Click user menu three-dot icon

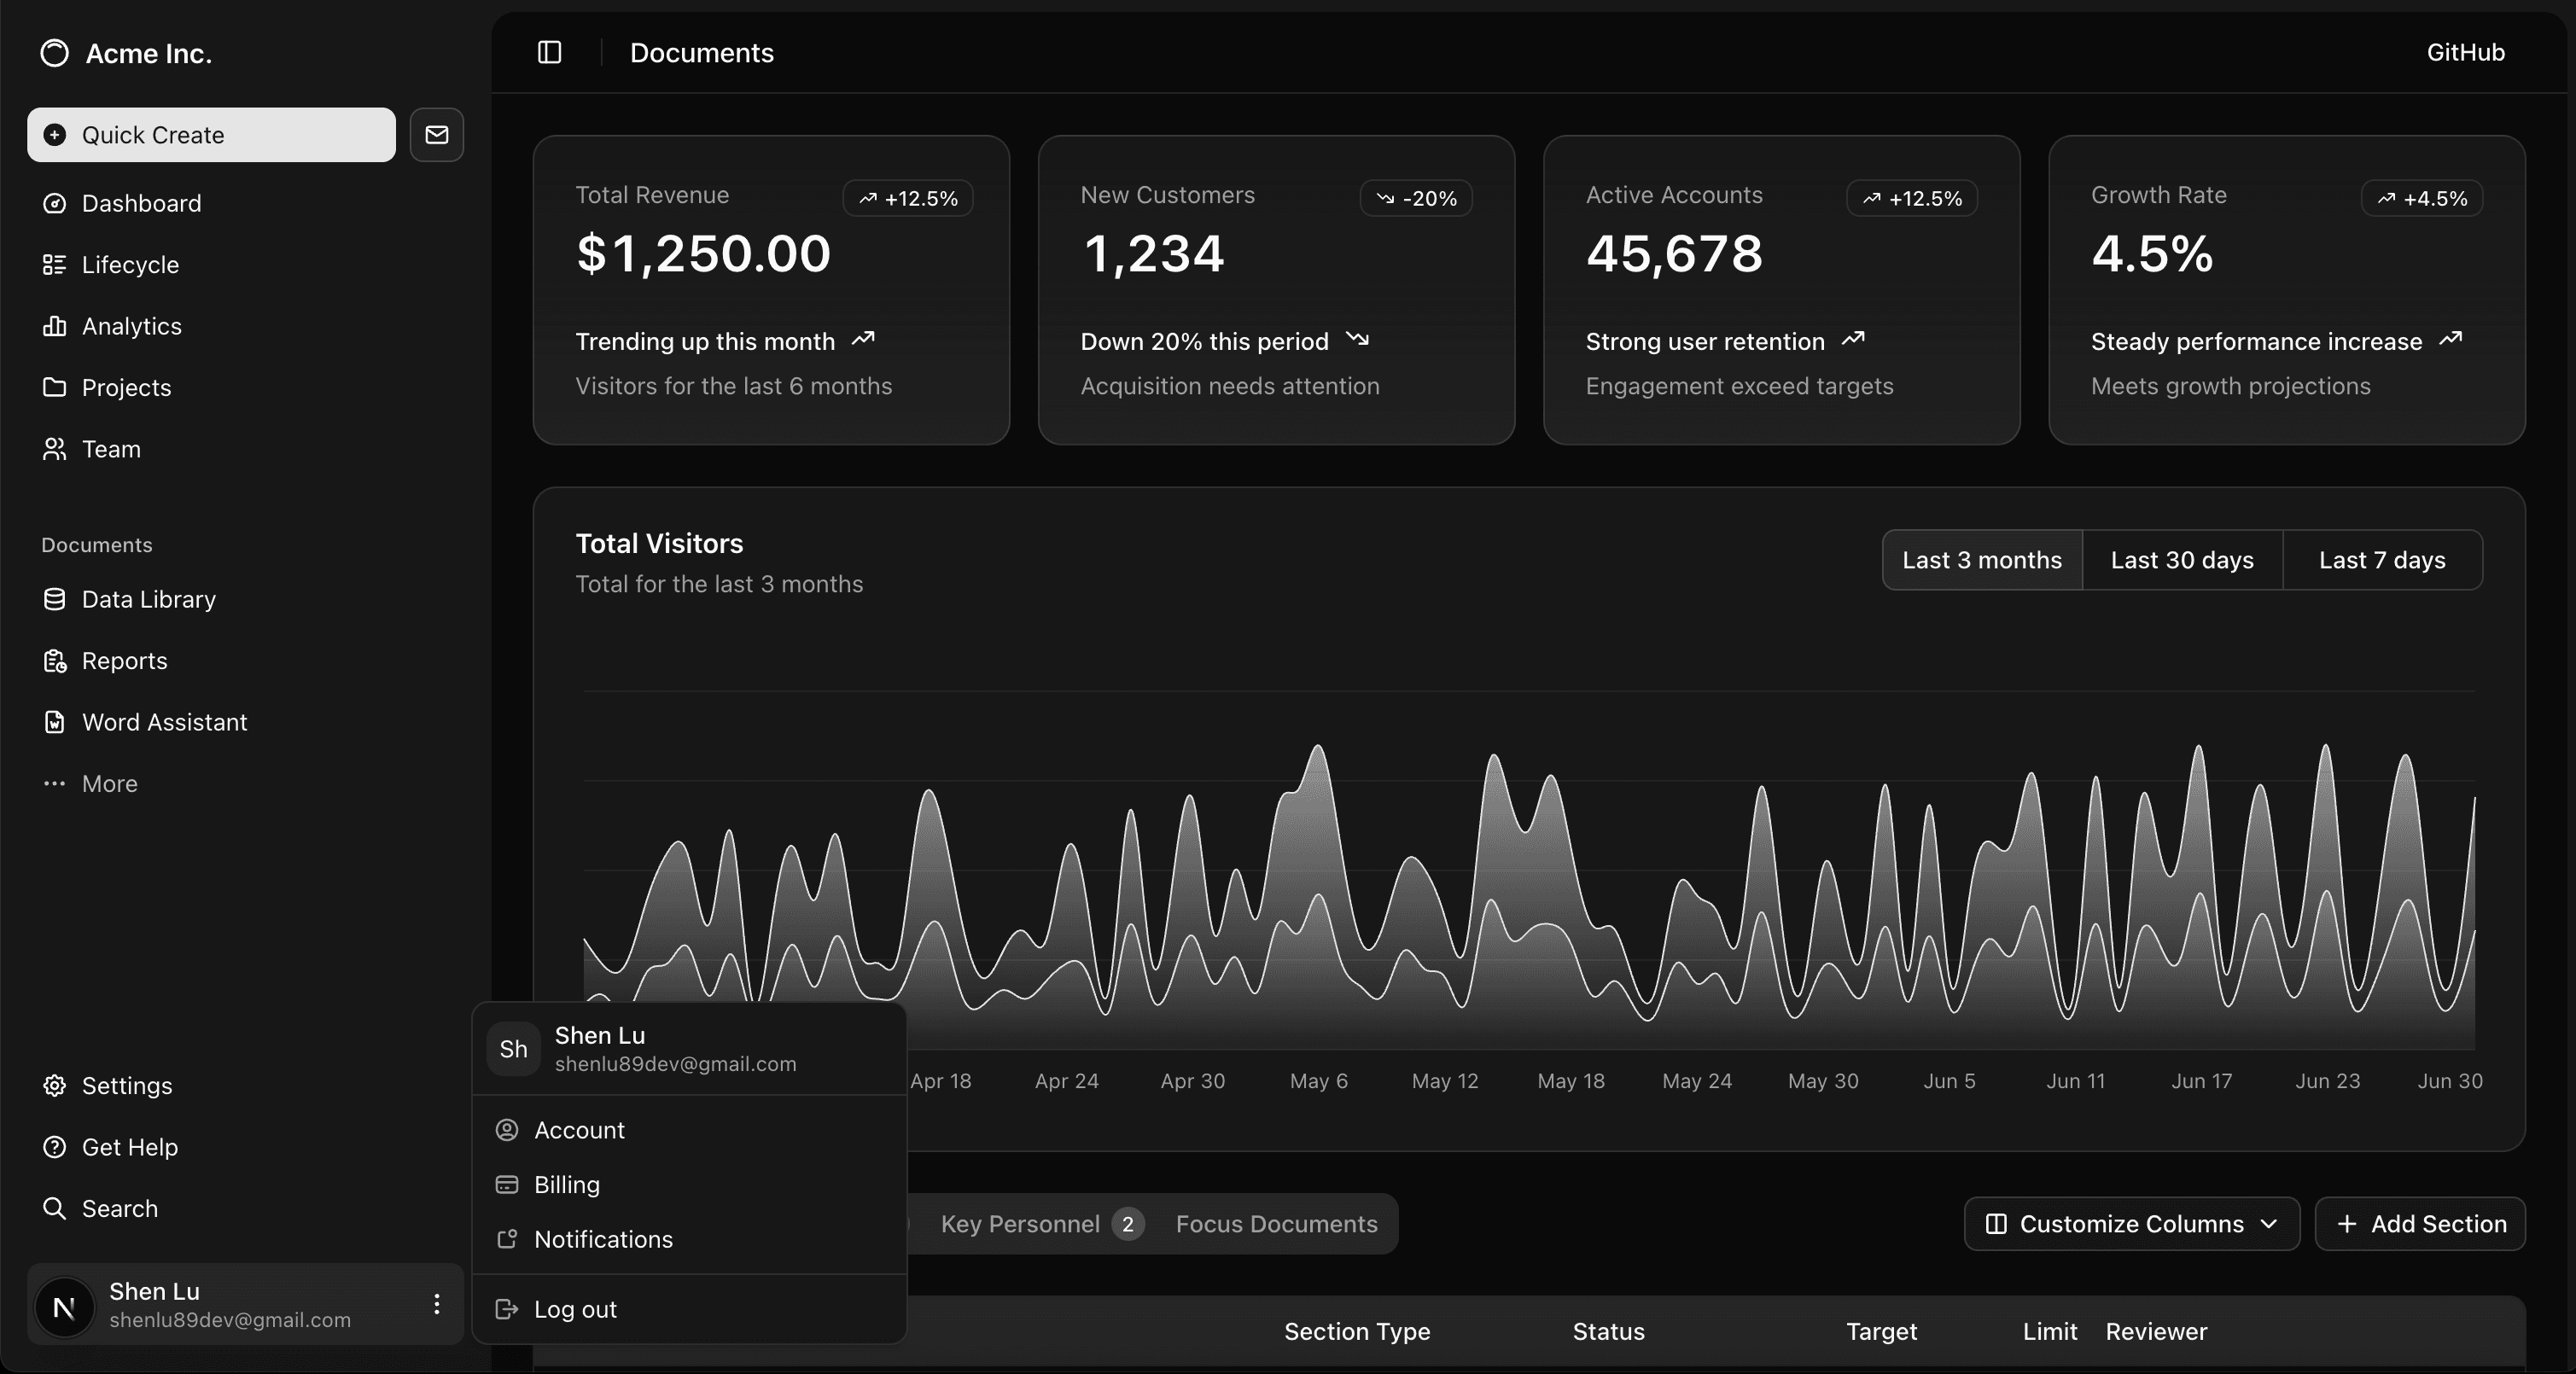click(437, 1304)
